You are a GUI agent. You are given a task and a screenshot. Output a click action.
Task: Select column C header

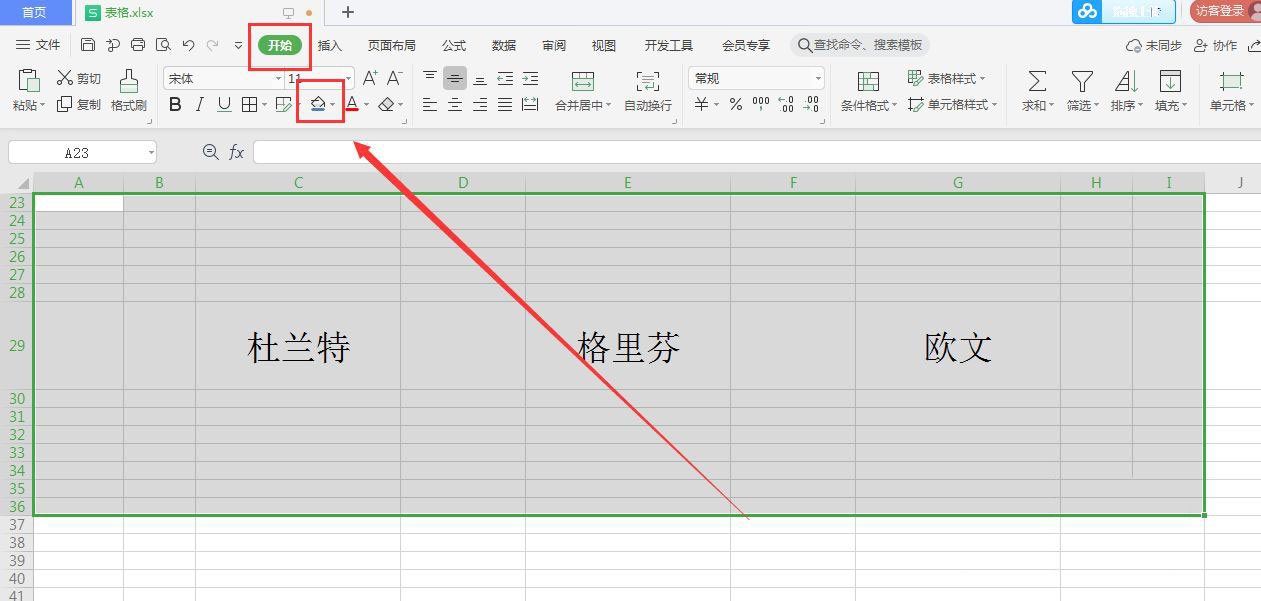pyautogui.click(x=298, y=182)
